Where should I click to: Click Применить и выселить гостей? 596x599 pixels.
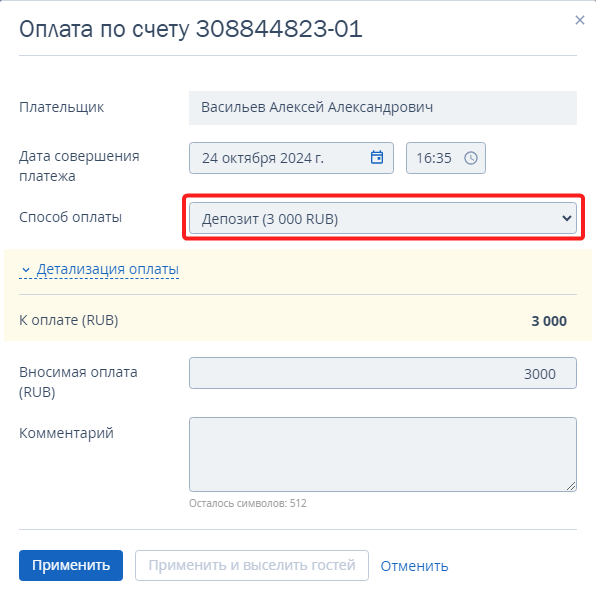coord(252,565)
